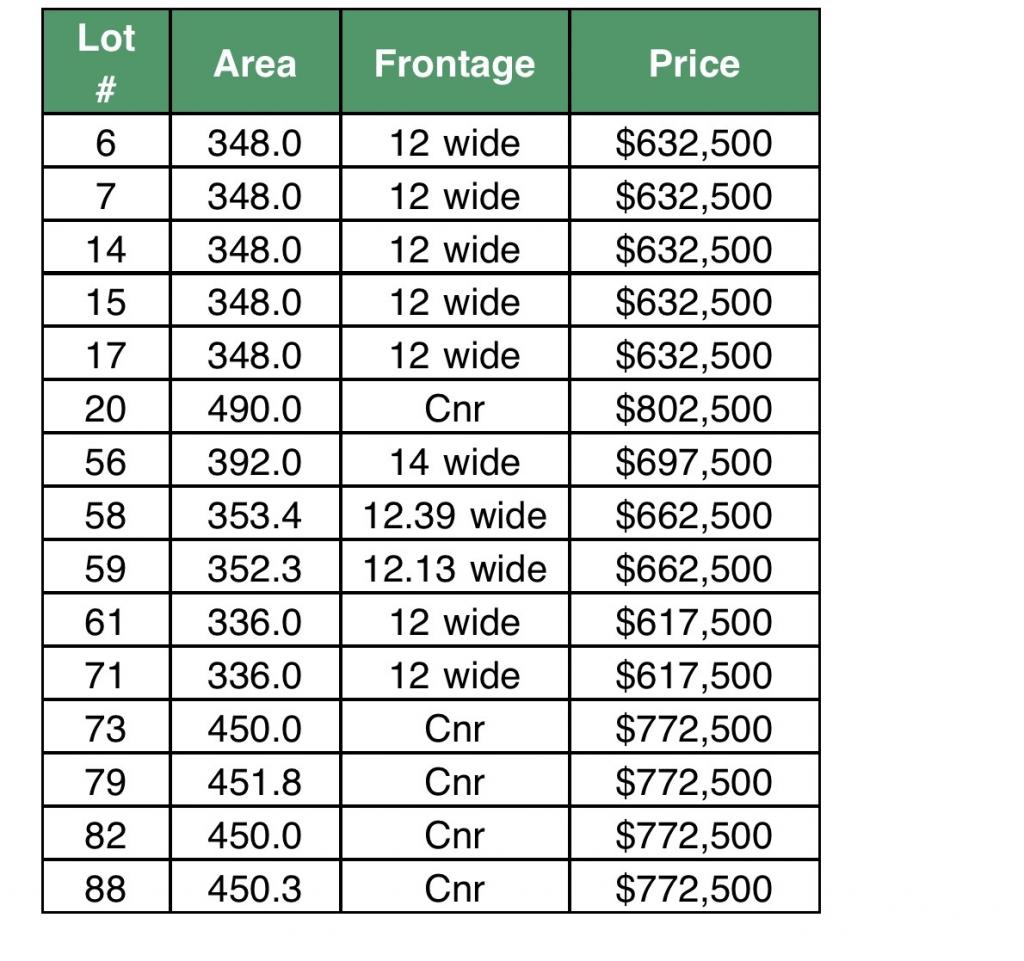Select the price for lot 7

click(694, 195)
